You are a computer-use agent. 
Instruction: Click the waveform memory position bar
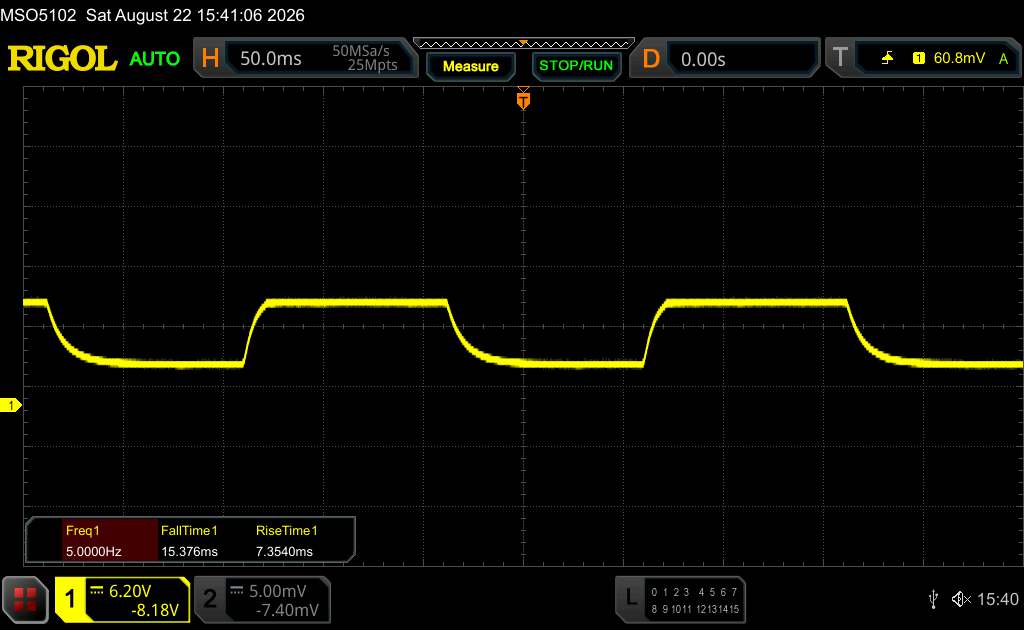tap(524, 44)
